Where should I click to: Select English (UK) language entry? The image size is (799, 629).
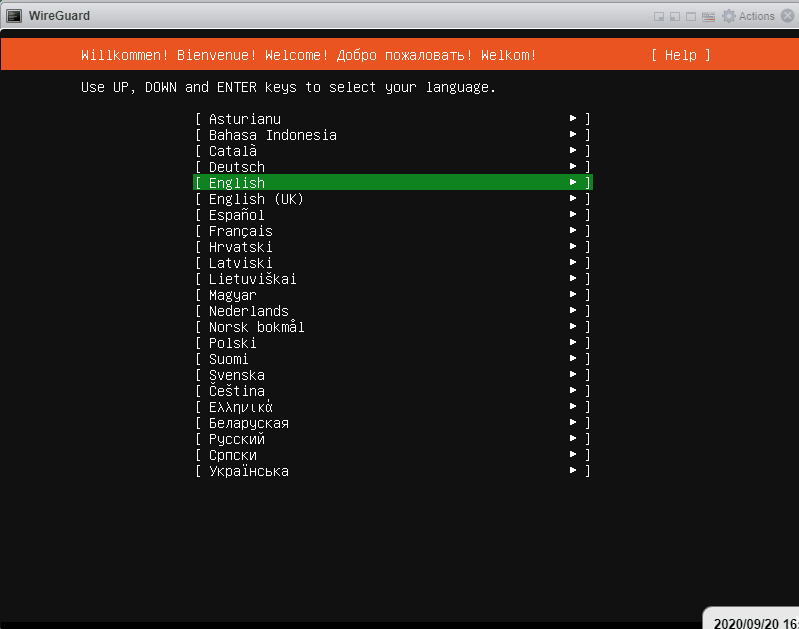[256, 199]
